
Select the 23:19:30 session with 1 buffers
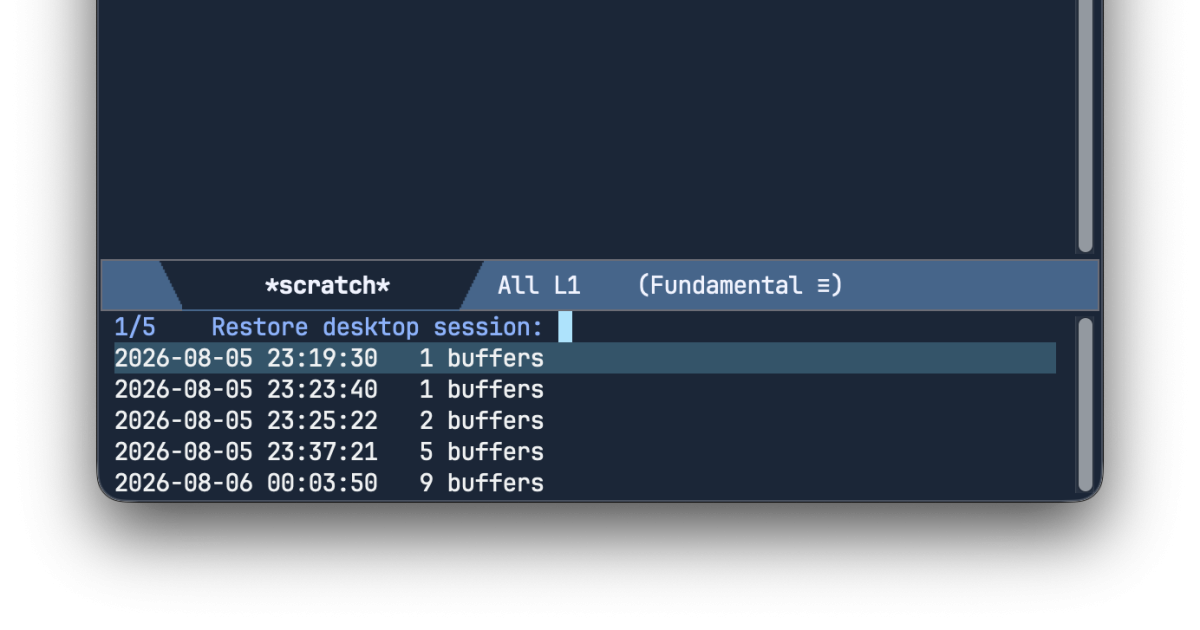pos(585,358)
